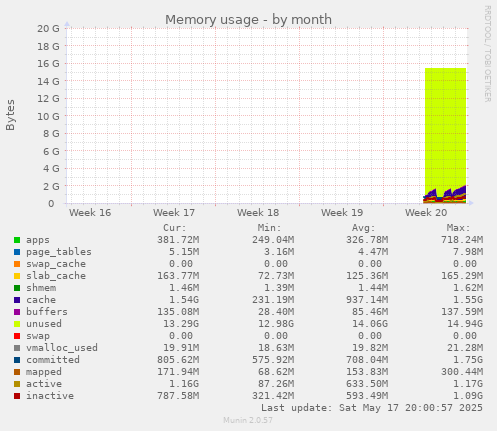Screen dimensions: 497x431
Task: Click cache average value 937.14M
Action: 367,300
